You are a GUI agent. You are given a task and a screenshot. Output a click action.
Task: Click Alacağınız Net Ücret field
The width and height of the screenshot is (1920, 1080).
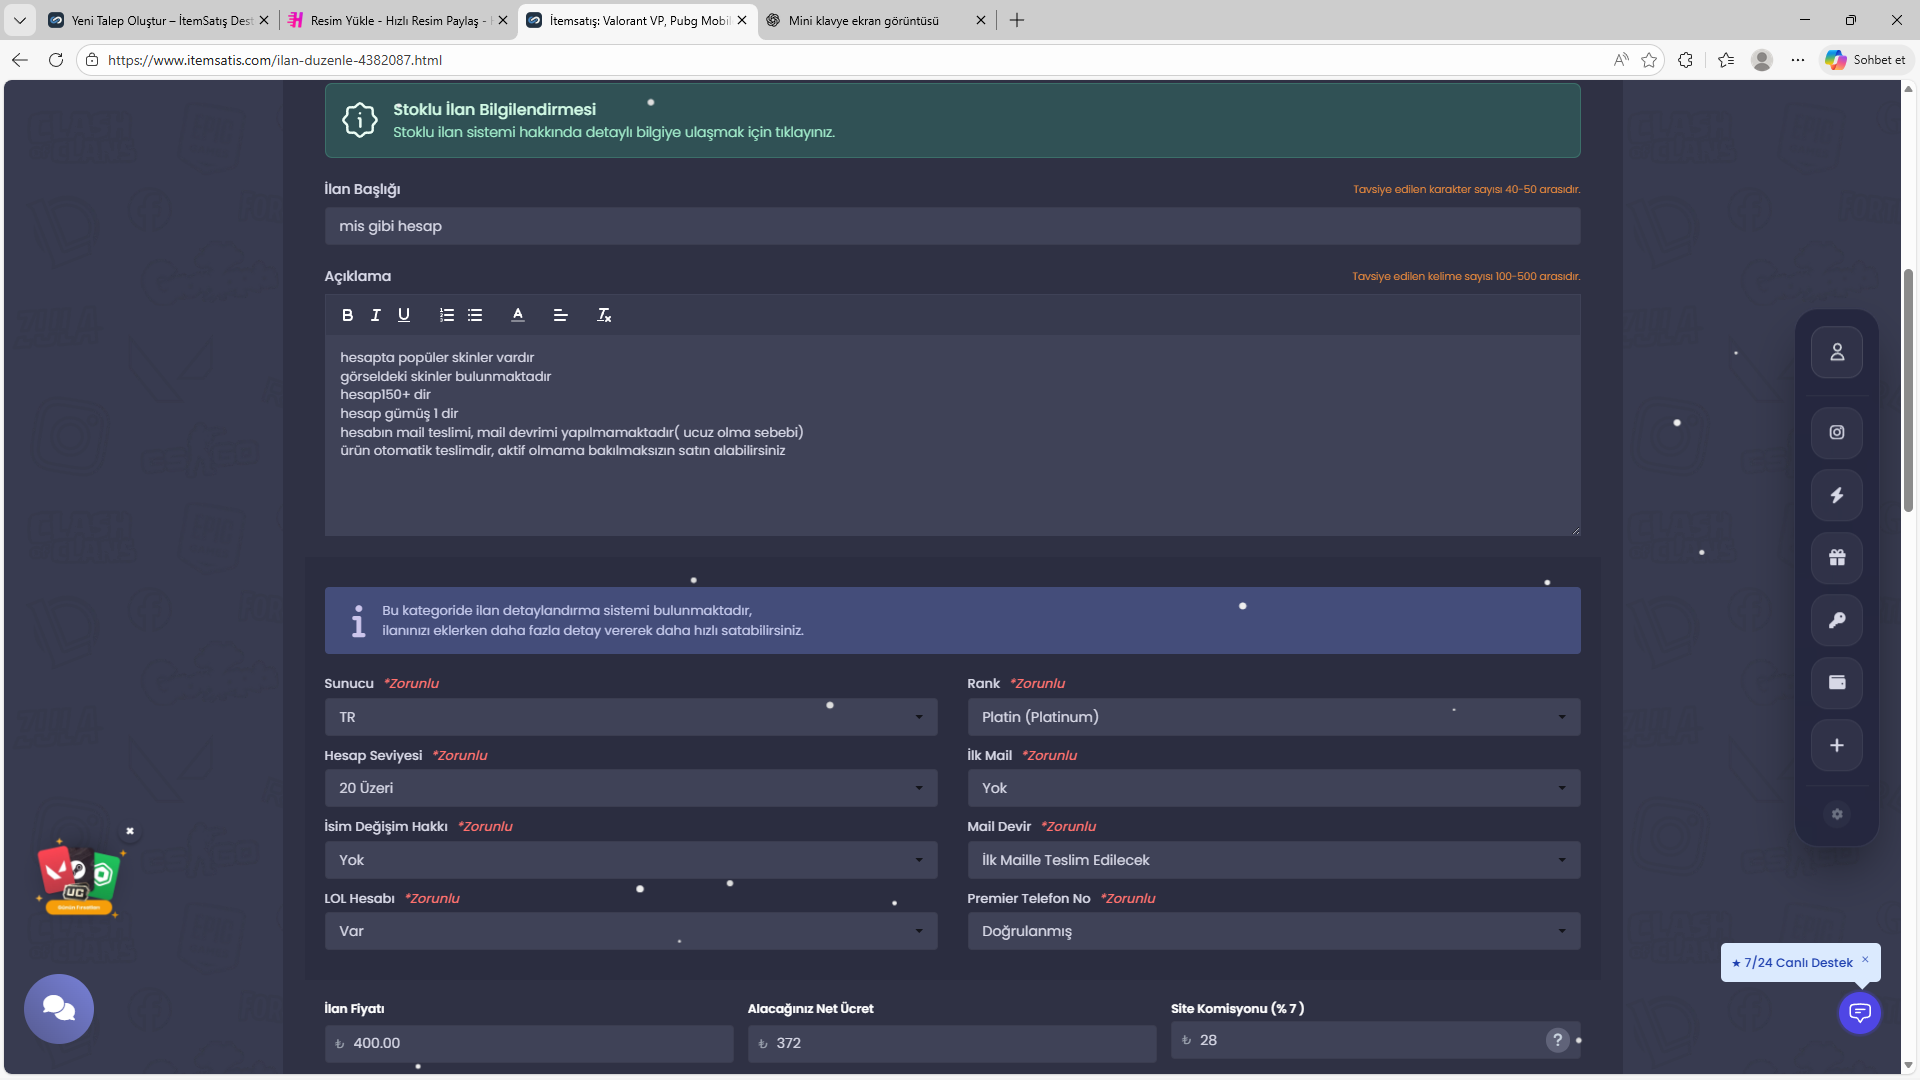pyautogui.click(x=952, y=1043)
